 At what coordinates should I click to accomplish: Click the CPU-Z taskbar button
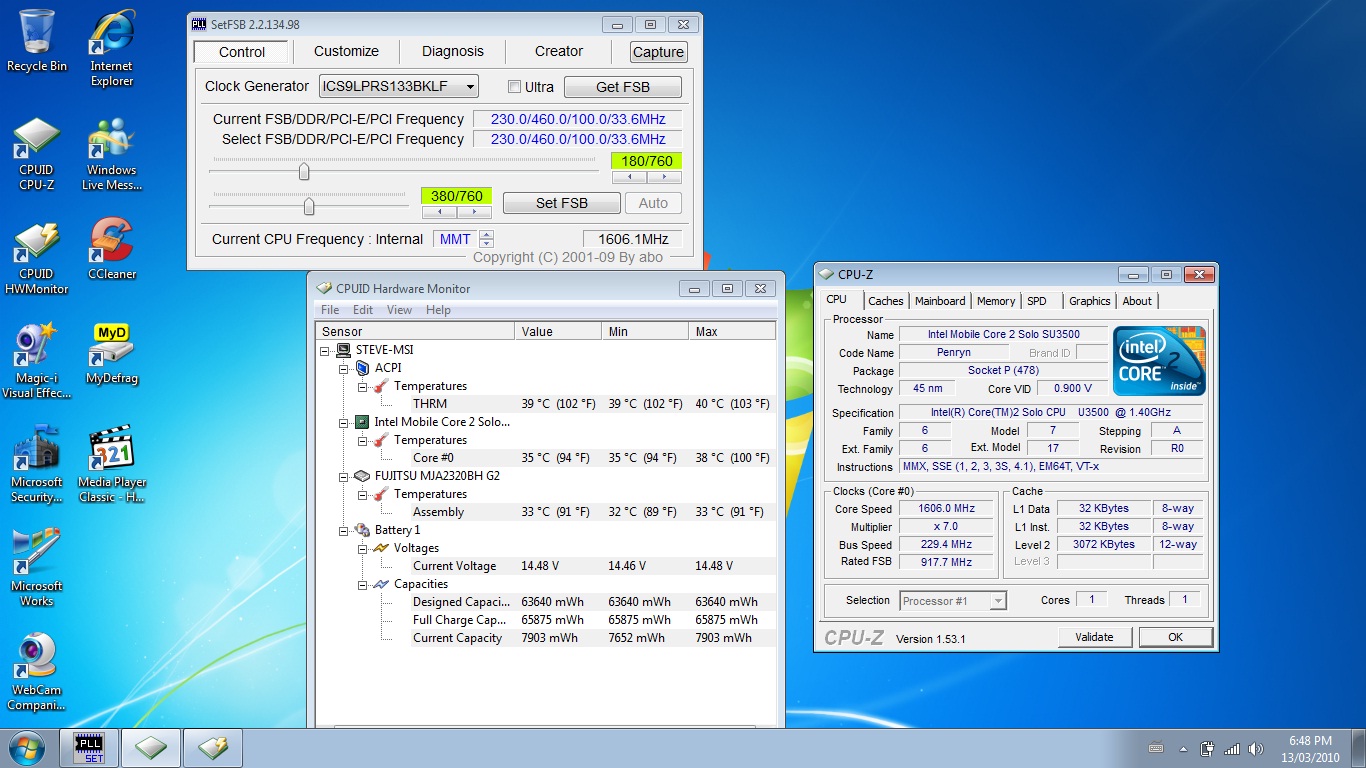151,748
